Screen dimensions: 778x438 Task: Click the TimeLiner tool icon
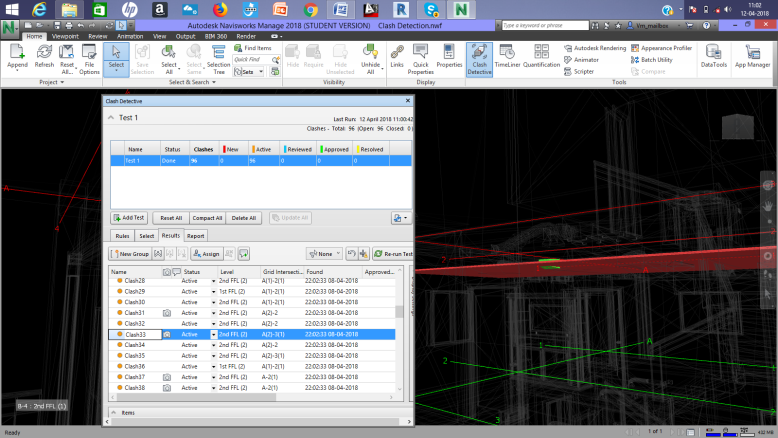pyautogui.click(x=507, y=56)
